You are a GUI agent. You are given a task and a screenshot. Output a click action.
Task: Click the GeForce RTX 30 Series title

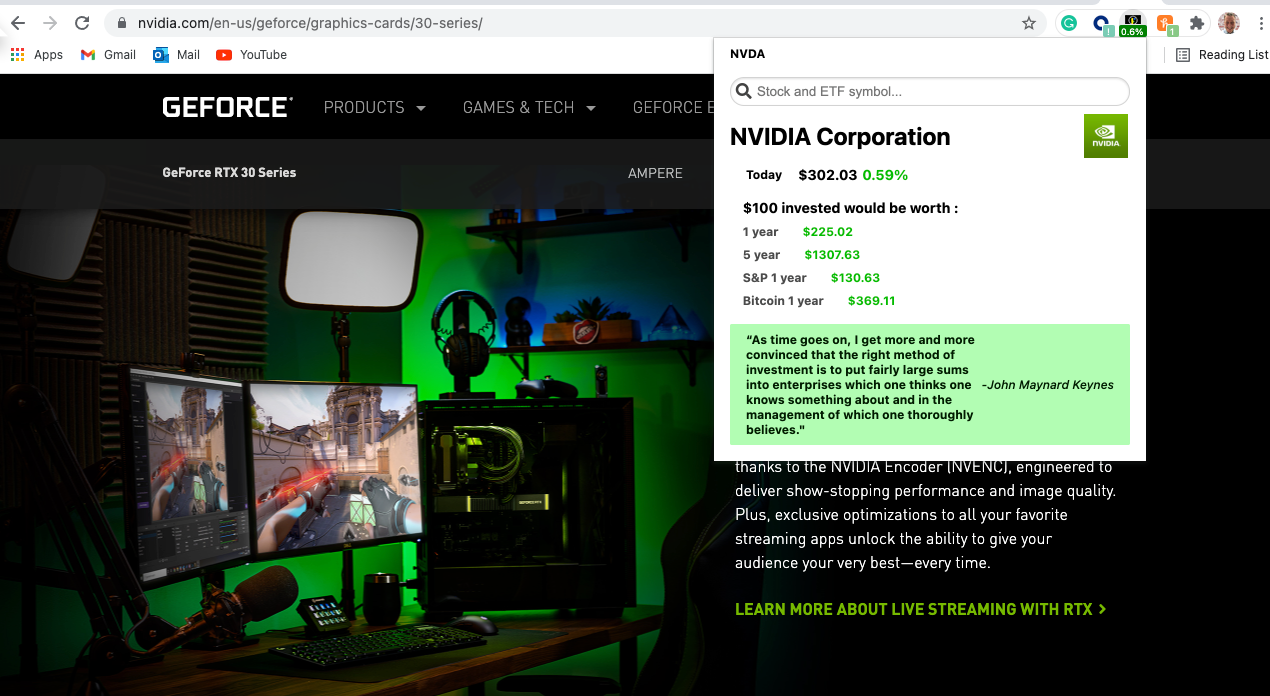229,172
